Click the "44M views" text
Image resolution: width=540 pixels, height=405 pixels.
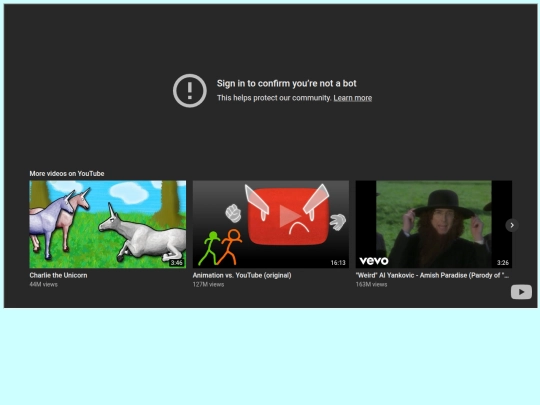[x=43, y=284]
